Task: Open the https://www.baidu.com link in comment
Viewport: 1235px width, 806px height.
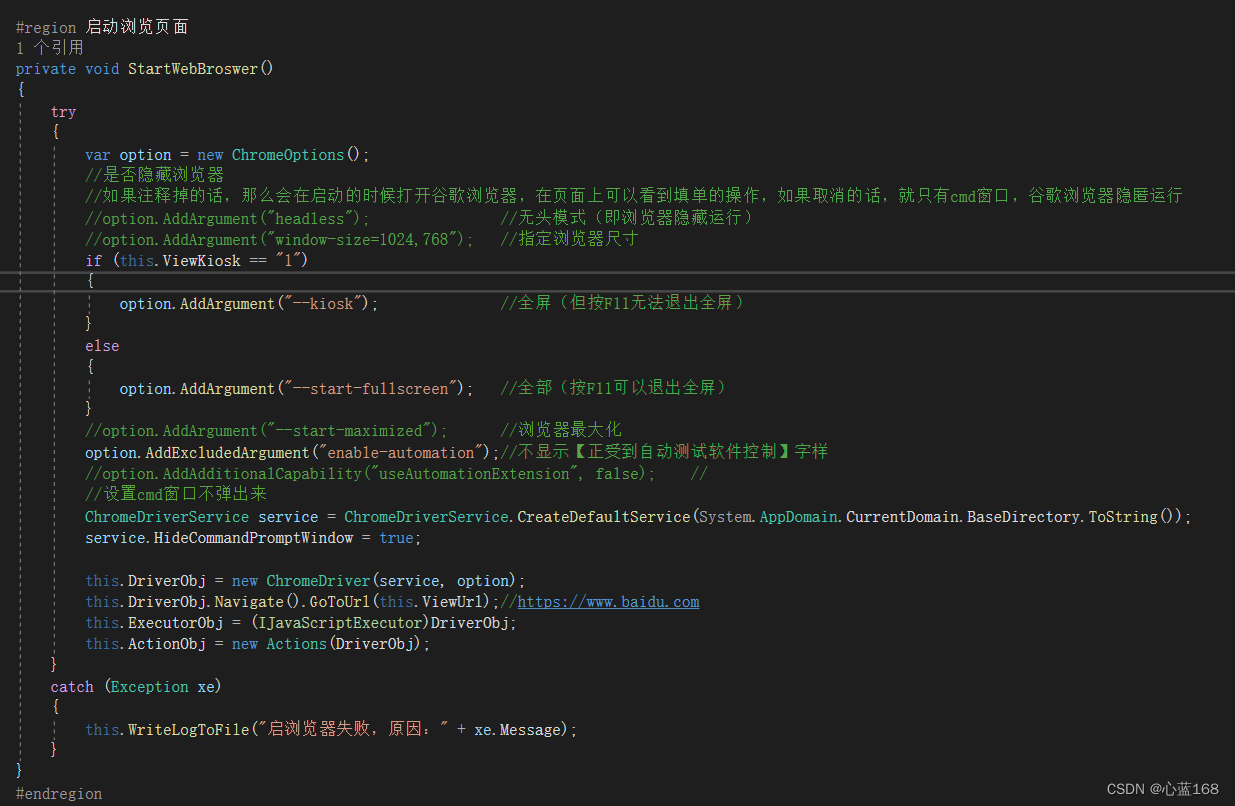Action: (608, 602)
